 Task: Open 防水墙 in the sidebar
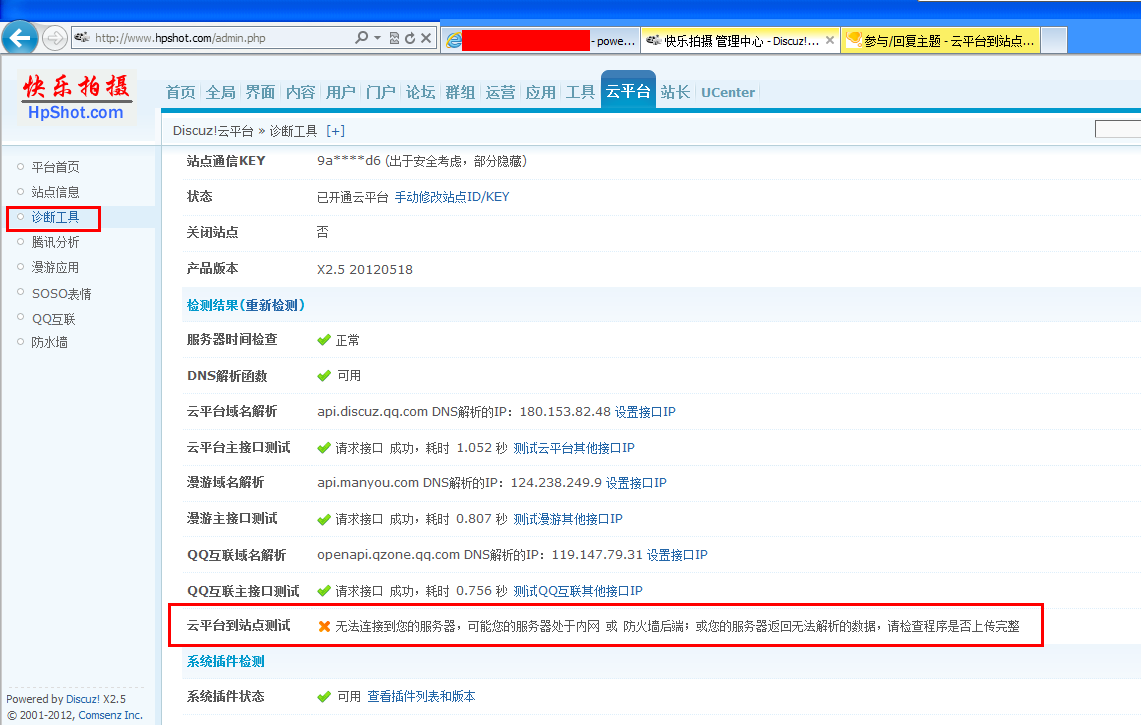click(x=49, y=342)
